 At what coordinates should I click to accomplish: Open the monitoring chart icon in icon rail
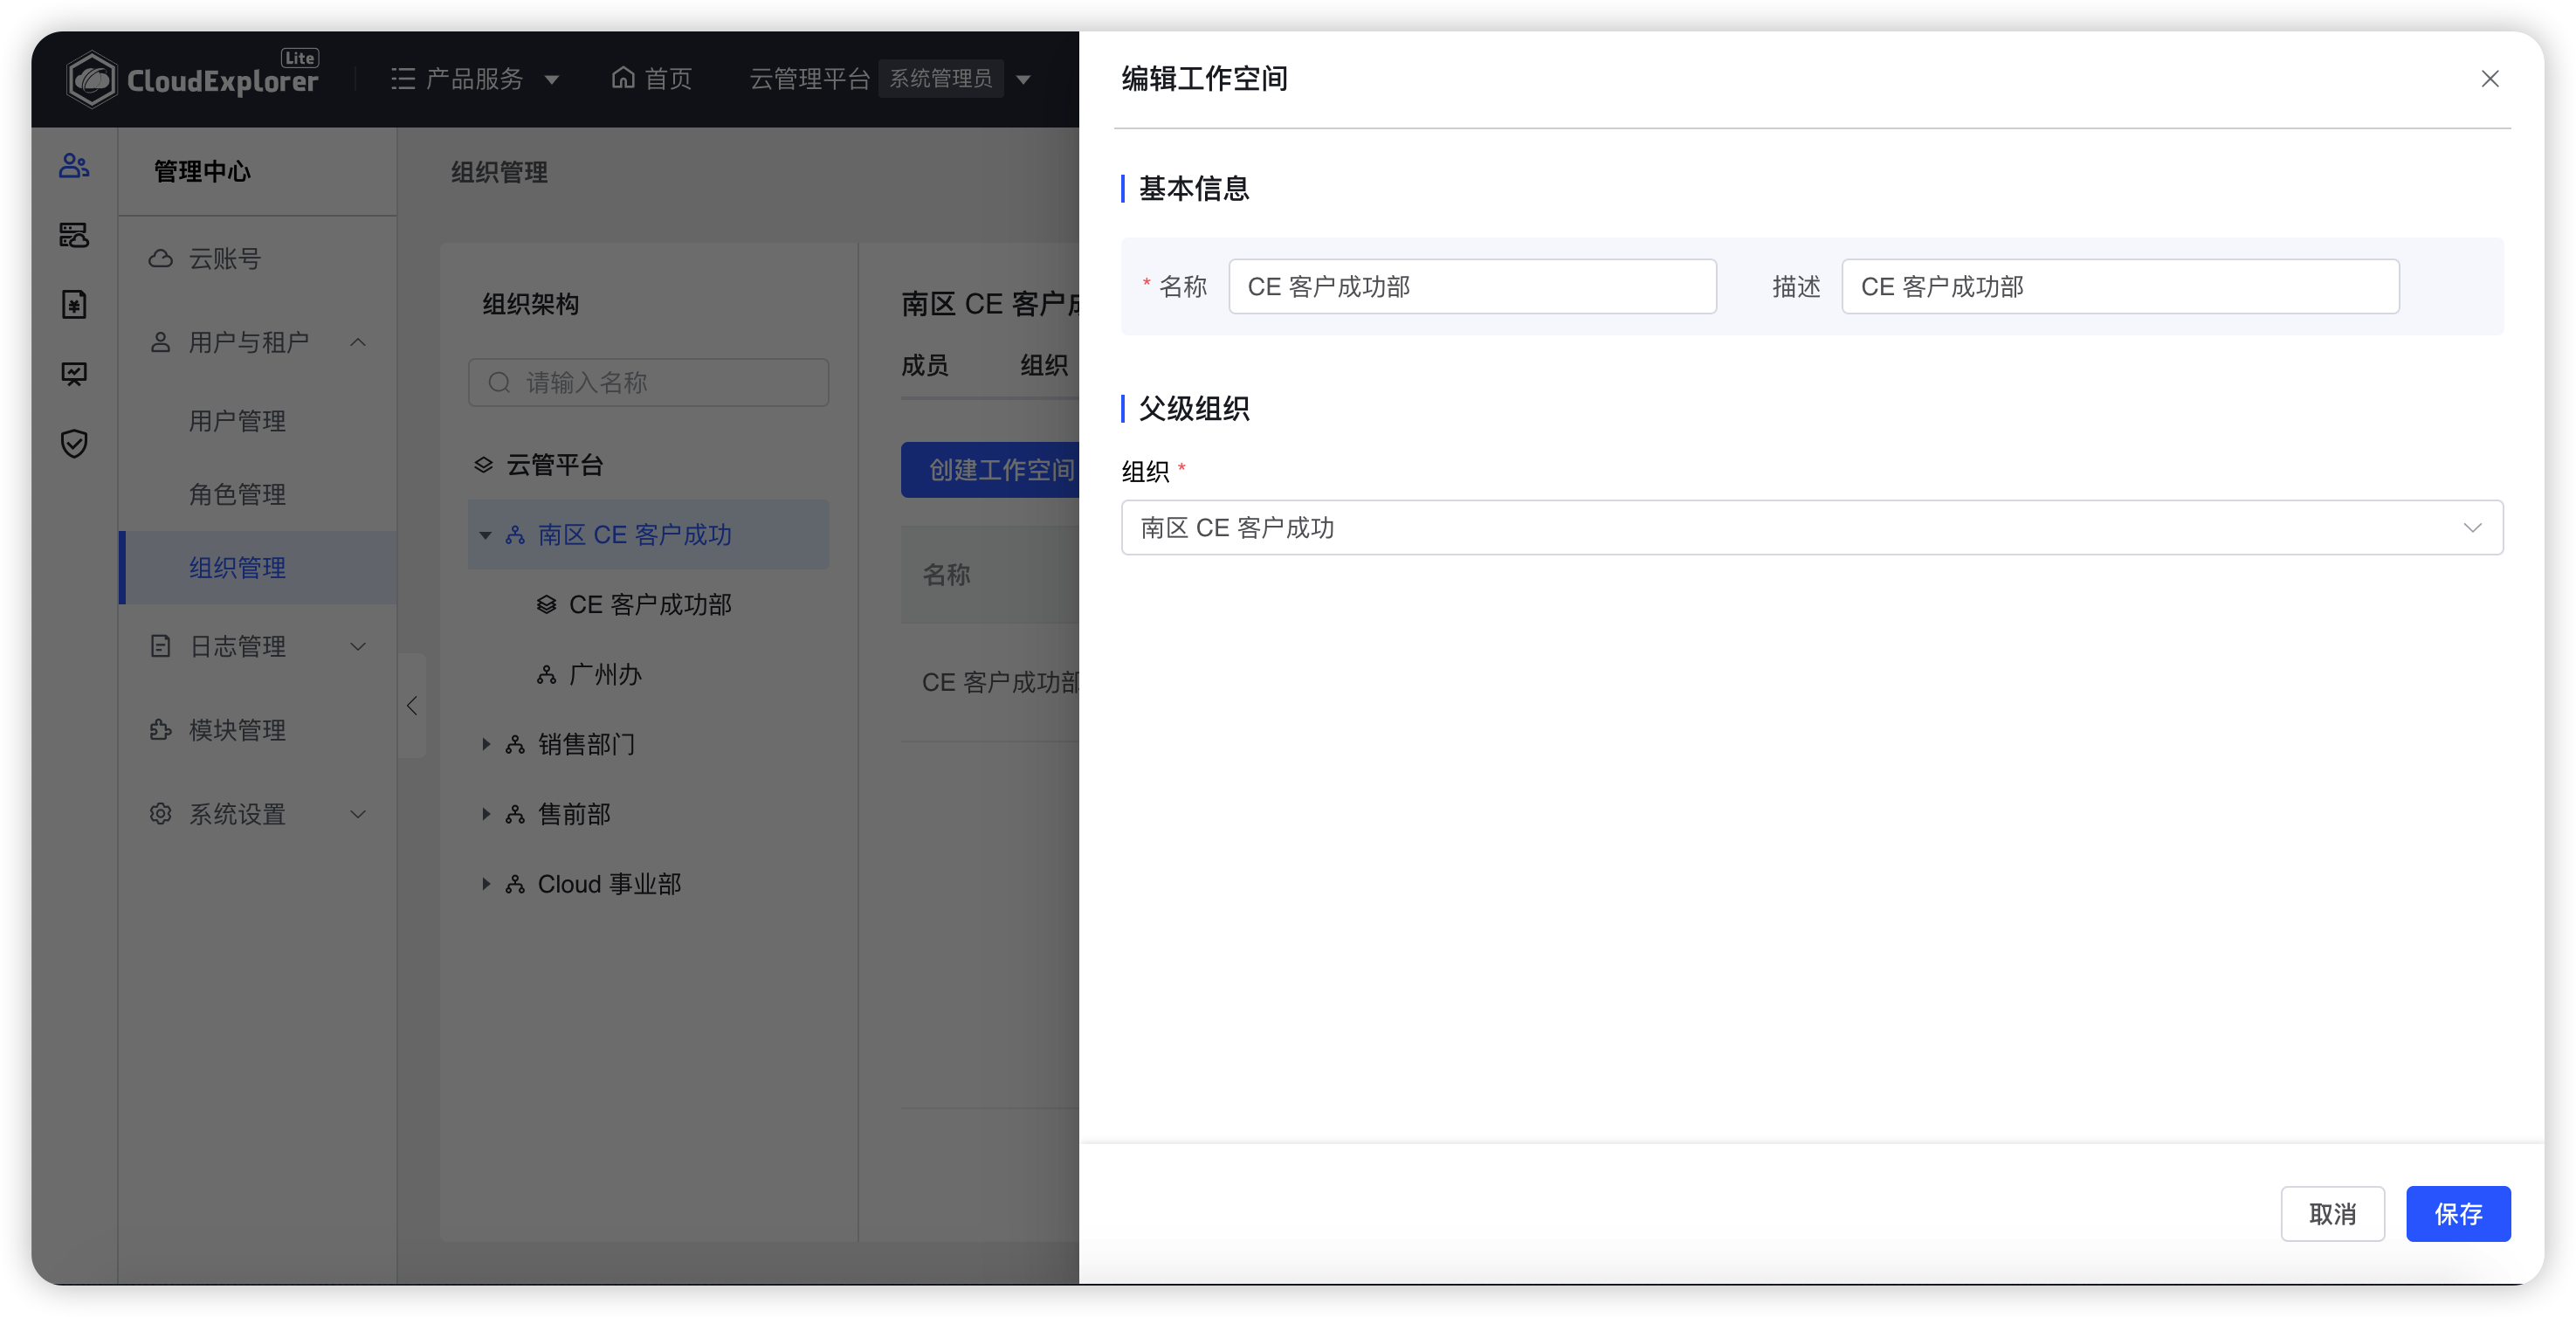tap(74, 374)
